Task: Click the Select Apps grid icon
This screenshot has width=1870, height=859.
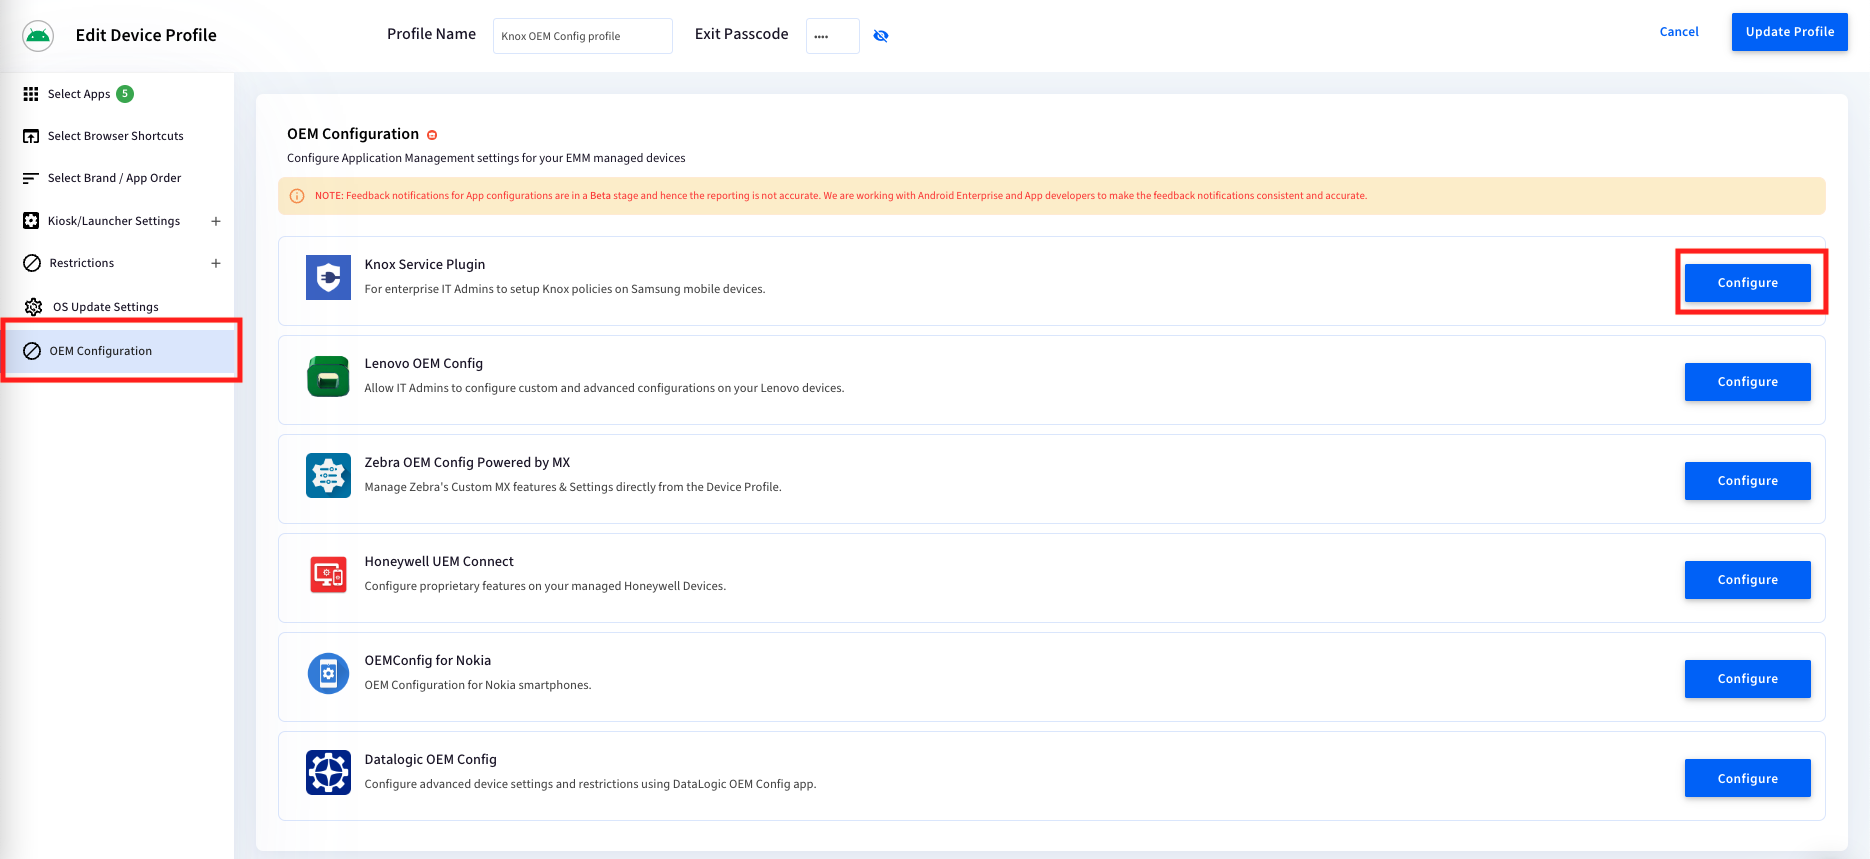Action: 31,94
